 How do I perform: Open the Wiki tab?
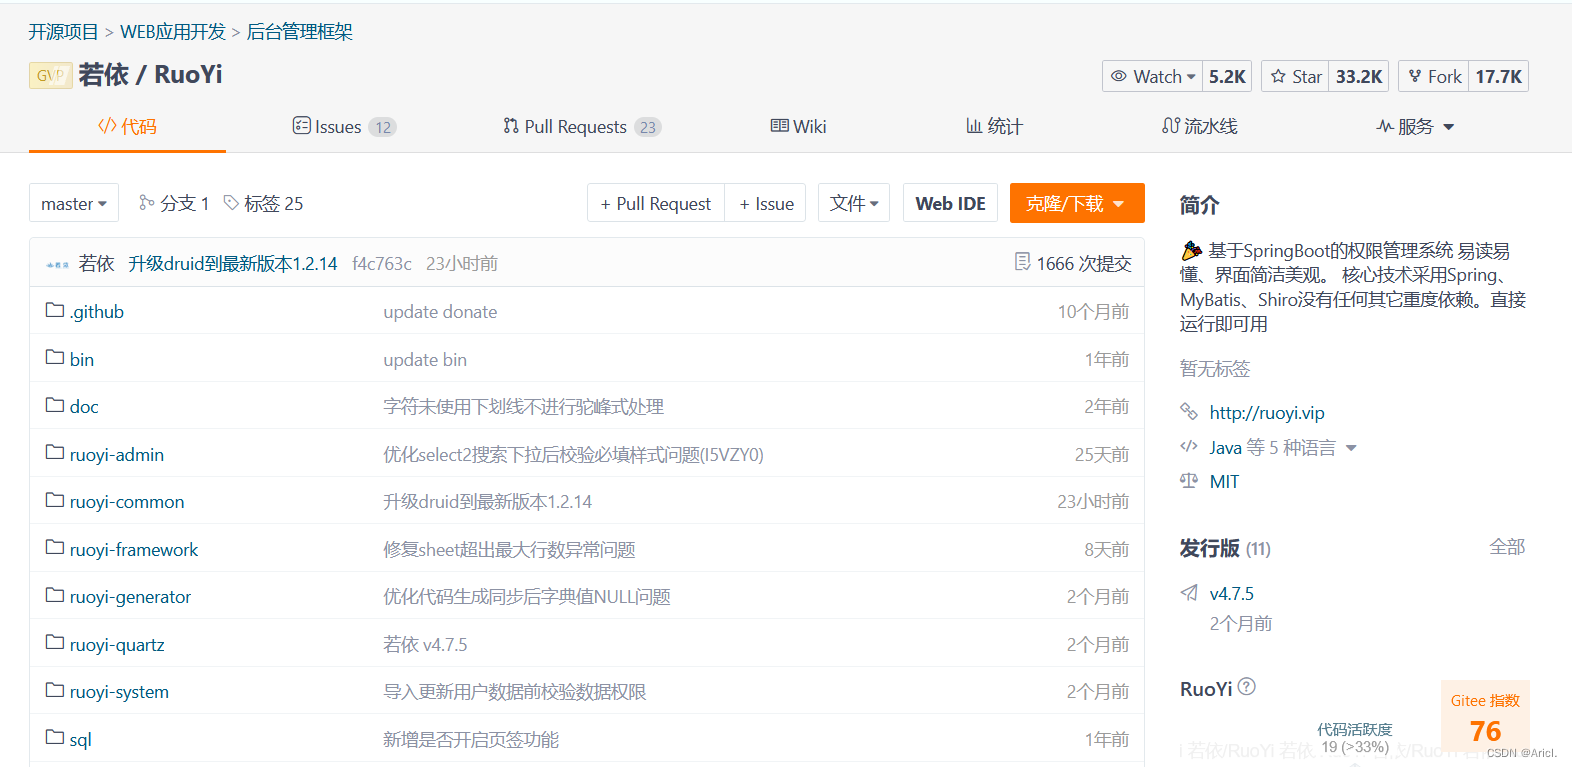(x=798, y=127)
